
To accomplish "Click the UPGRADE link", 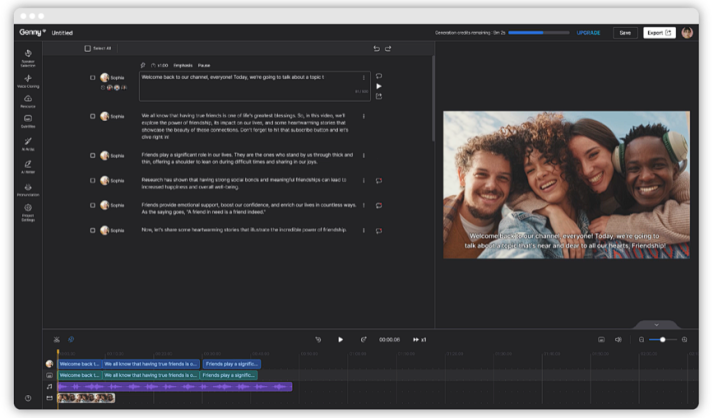I will pyautogui.click(x=588, y=32).
